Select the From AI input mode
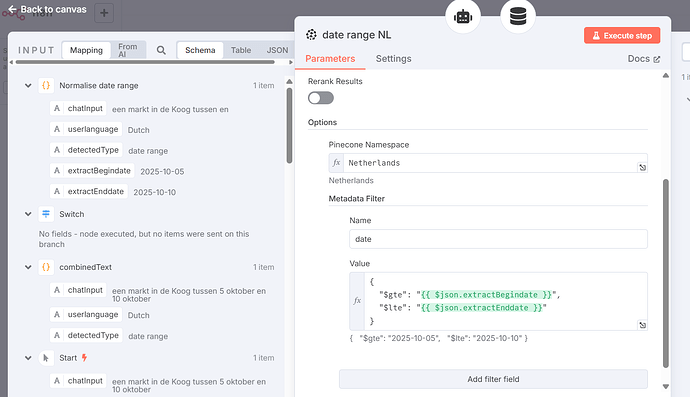 (128, 50)
